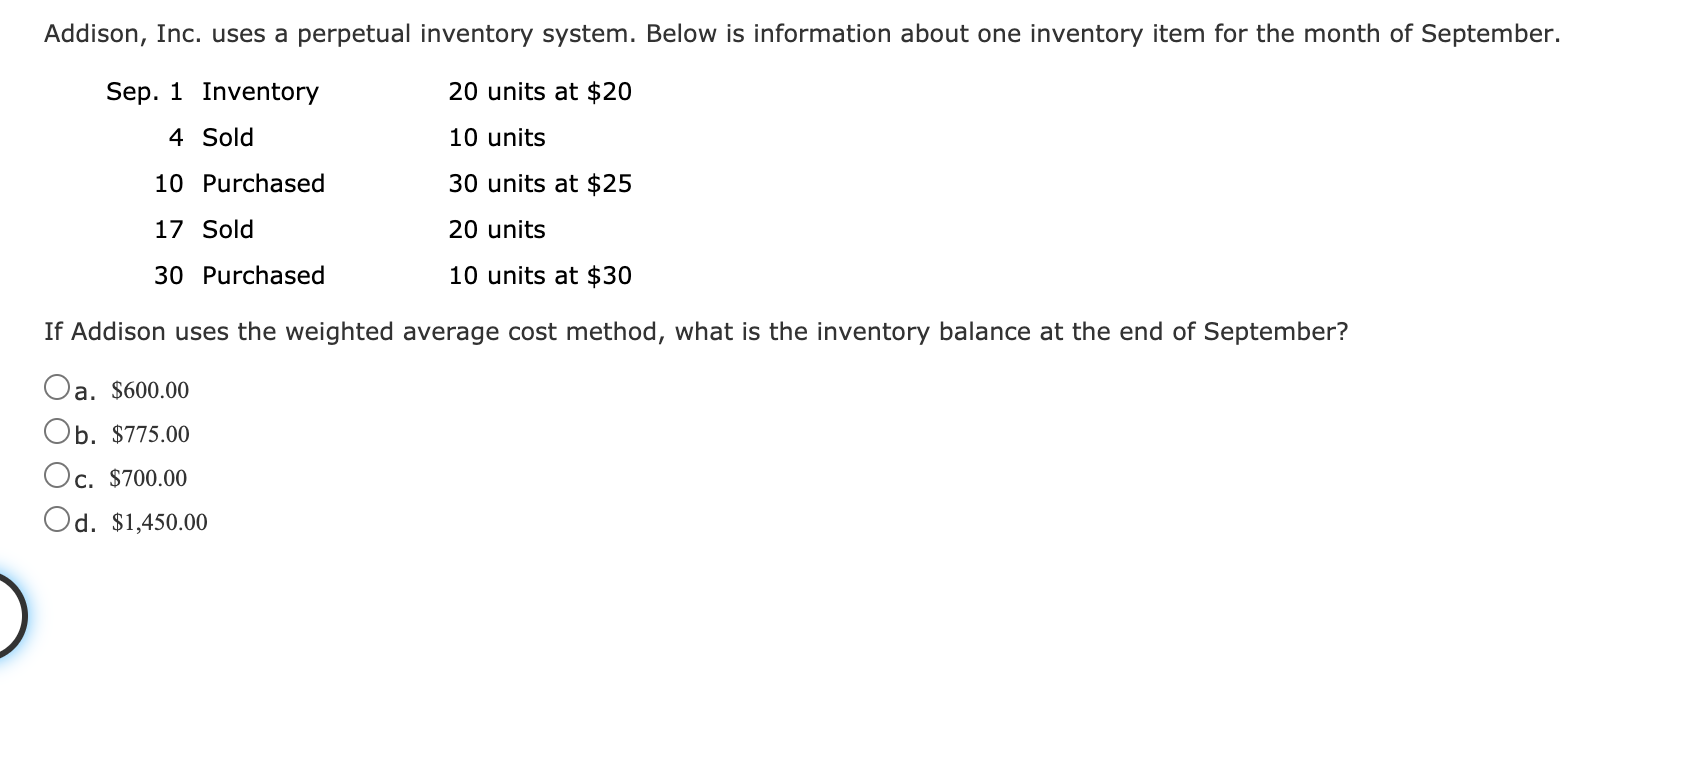Click the text 30 units at $25

pos(540,183)
